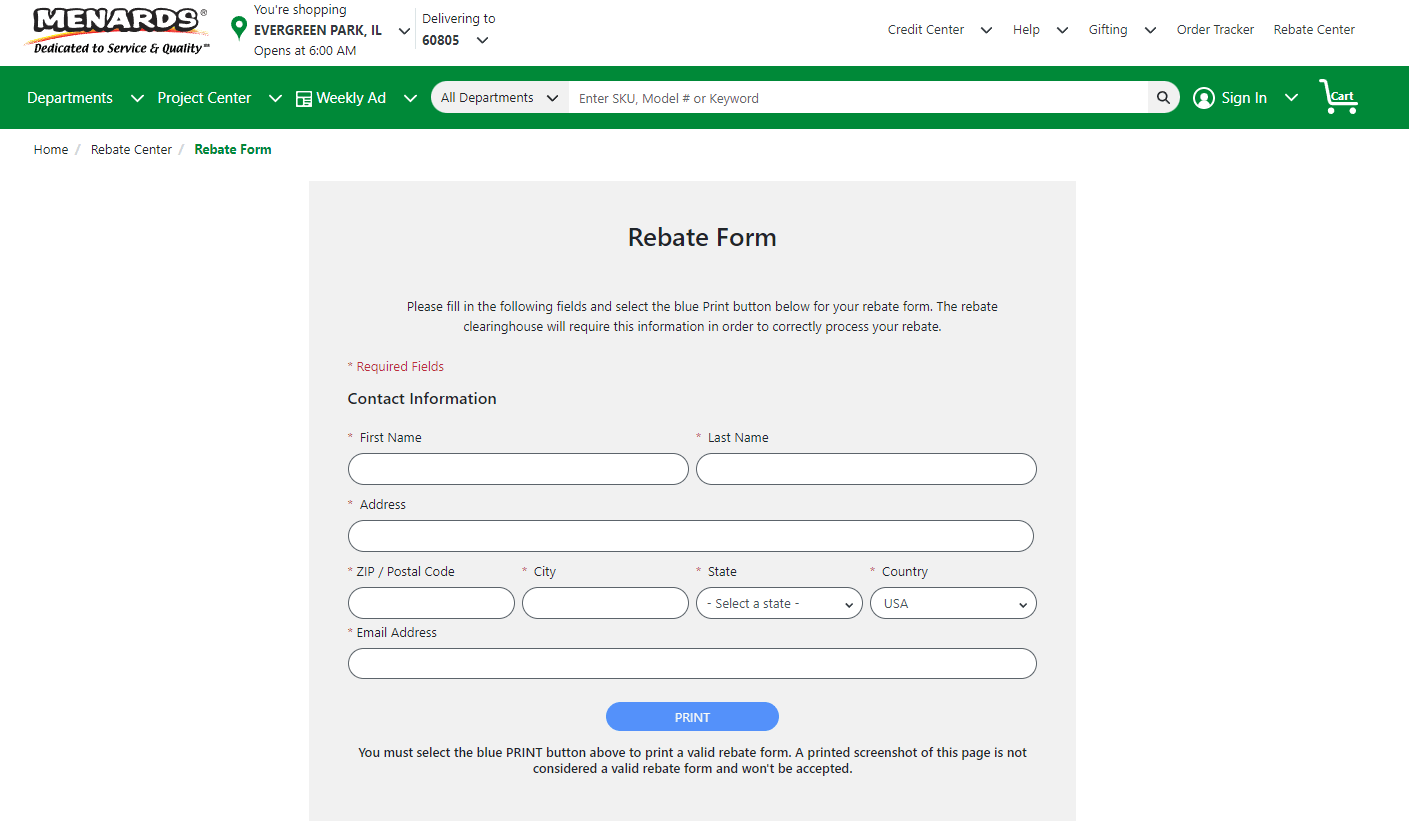Image resolution: width=1409 pixels, height=826 pixels.
Task: Open the delivery ZIP code 60805 dropdown
Action: (x=482, y=39)
